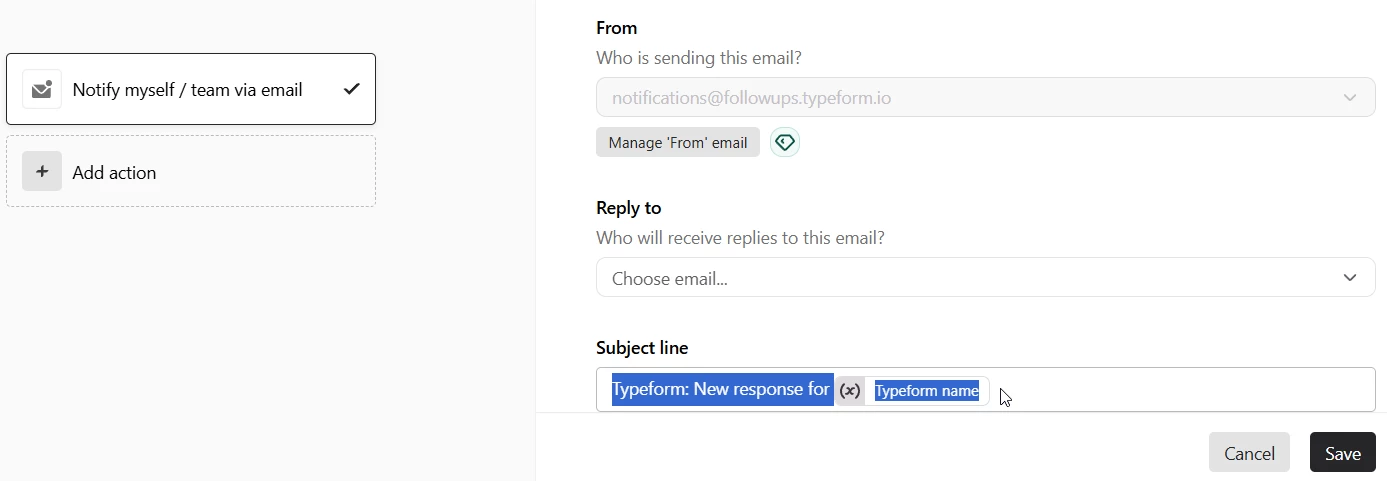Click the "Add action" label
The width and height of the screenshot is (1387, 481).
tap(115, 172)
